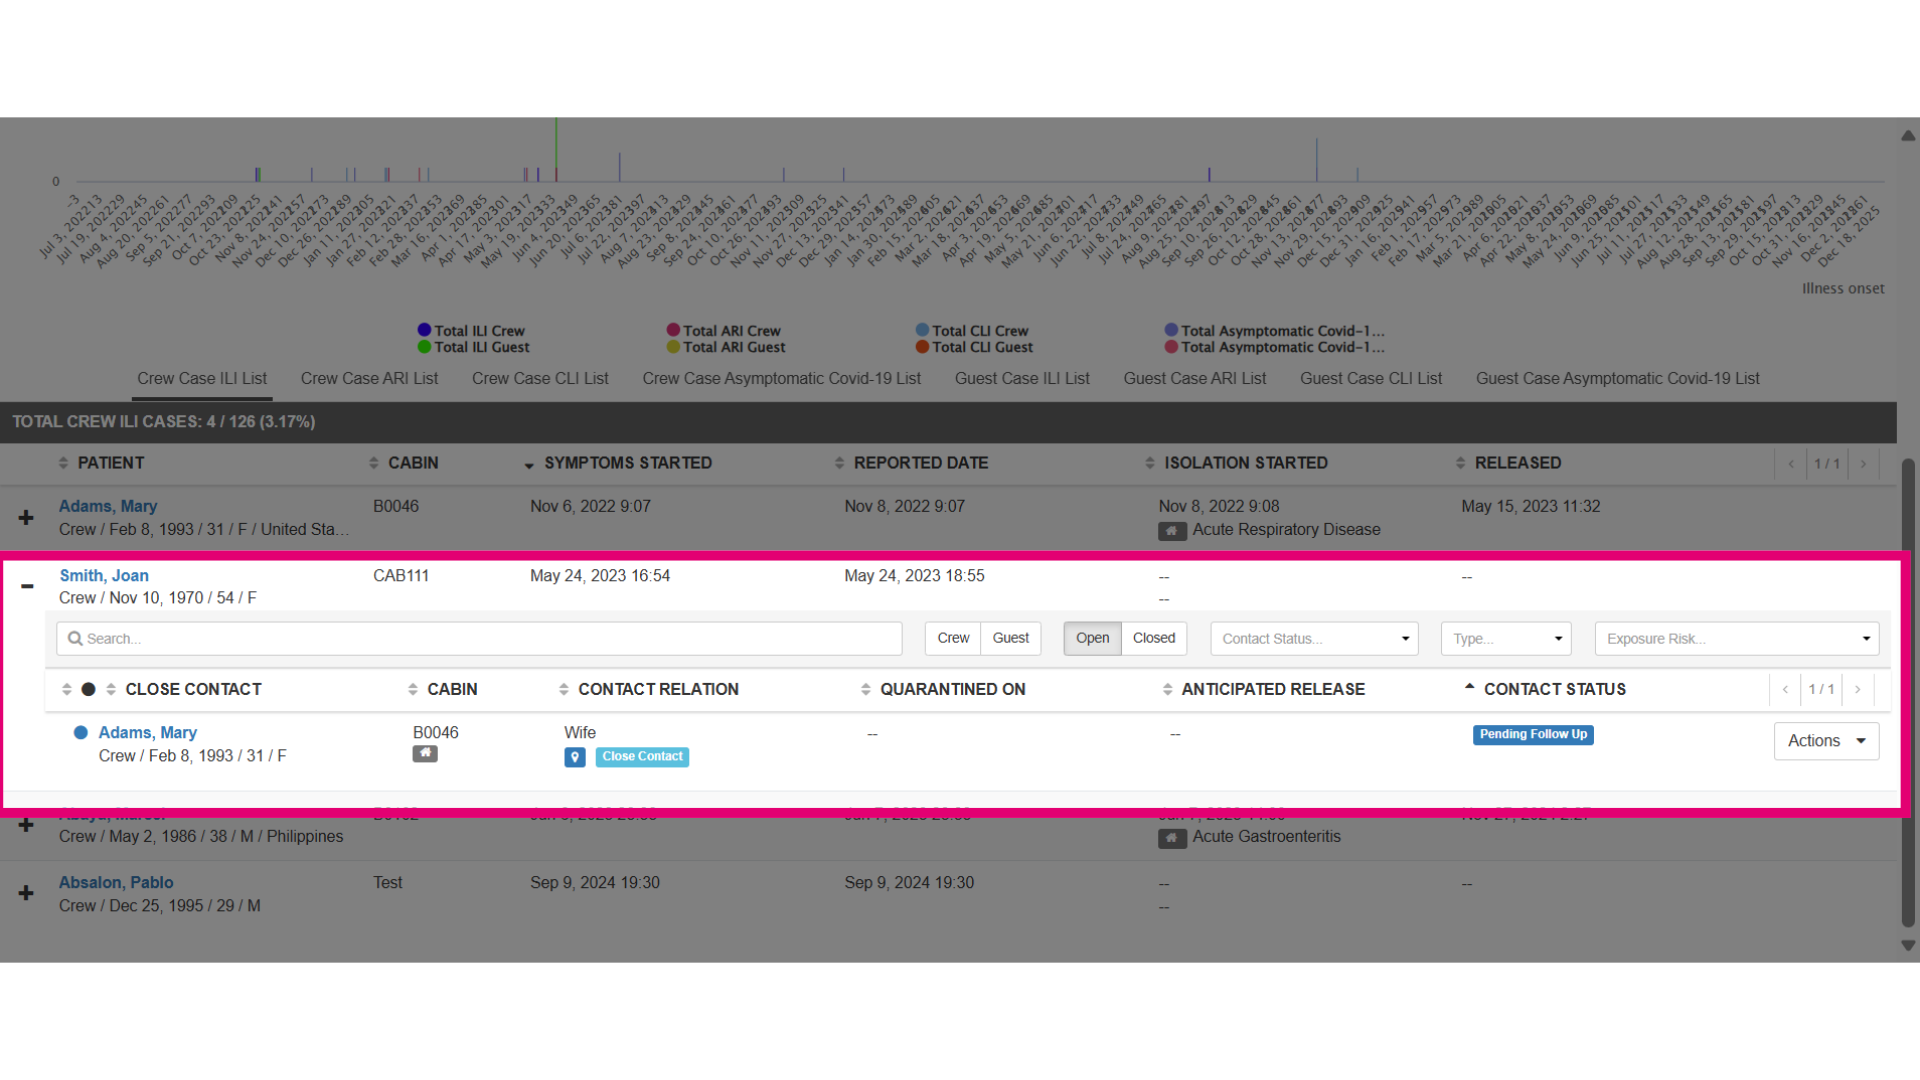Open Guest Case ILI List tab
This screenshot has width=1920, height=1080.
[1022, 379]
